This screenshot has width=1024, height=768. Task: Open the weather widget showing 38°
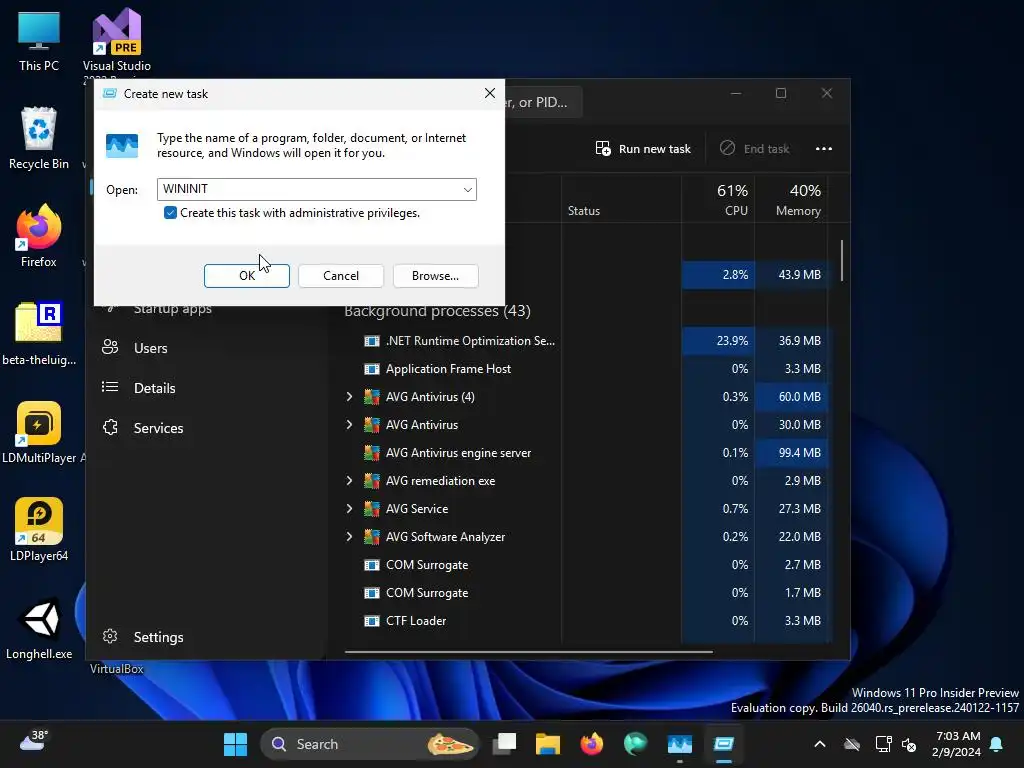pos(33,742)
